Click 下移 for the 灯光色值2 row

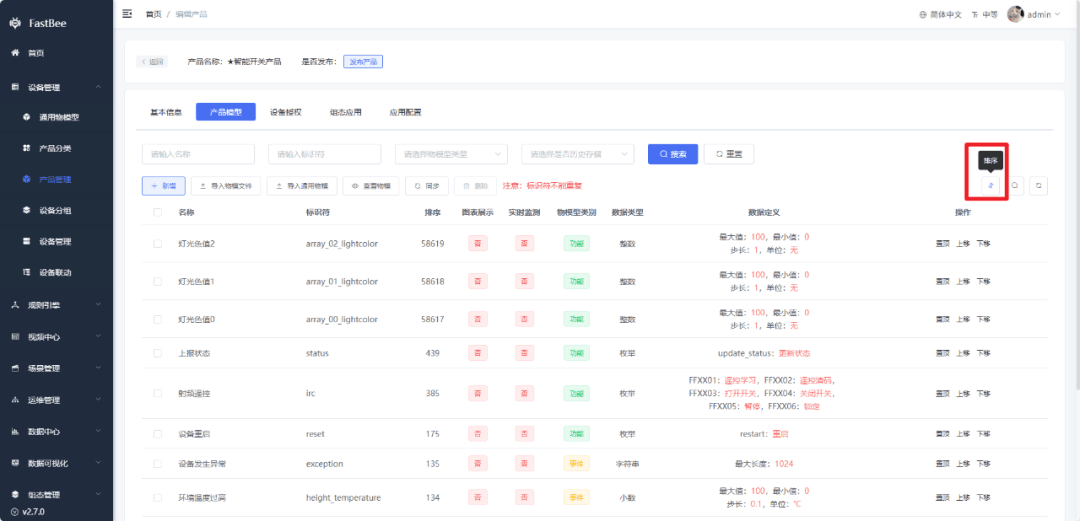(x=984, y=243)
